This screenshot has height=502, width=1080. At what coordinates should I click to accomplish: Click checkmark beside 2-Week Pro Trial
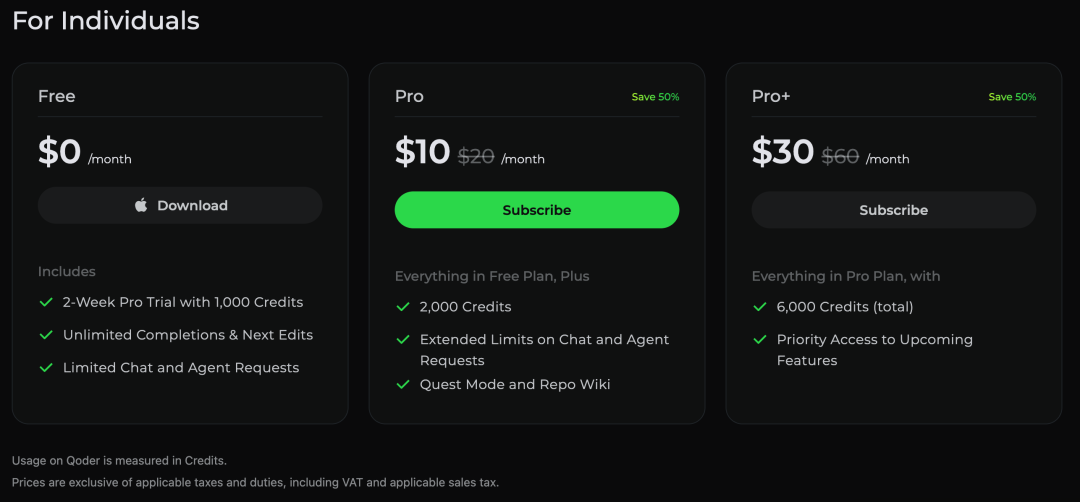coord(46,302)
